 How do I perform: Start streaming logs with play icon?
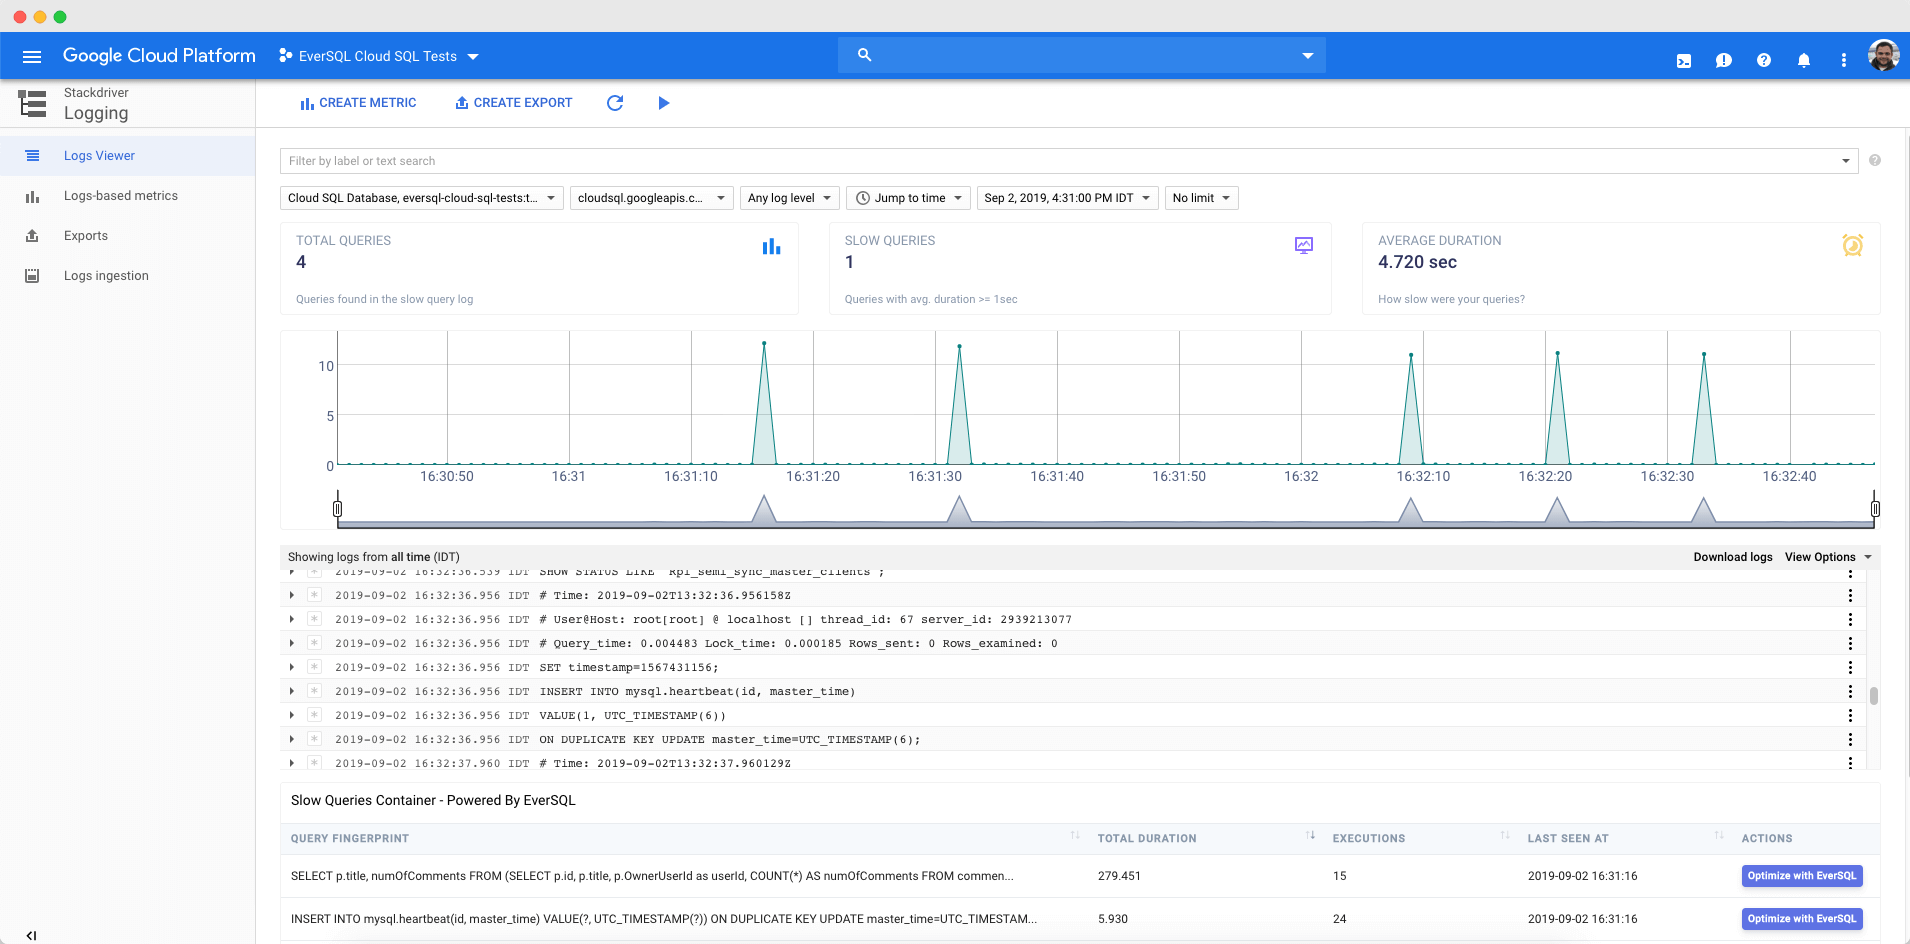click(664, 103)
